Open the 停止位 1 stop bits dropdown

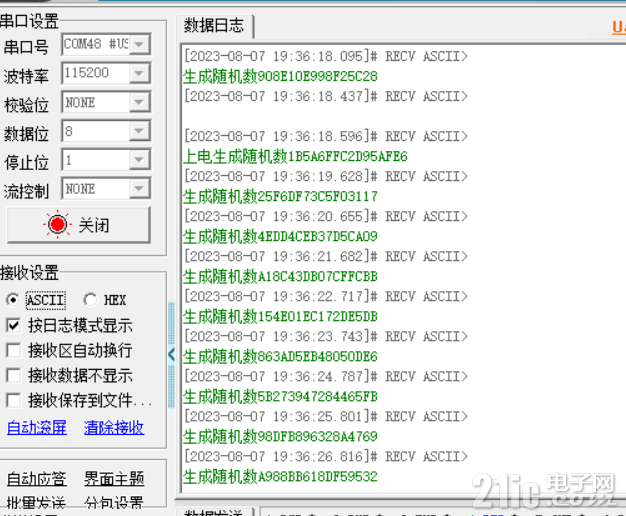139,160
